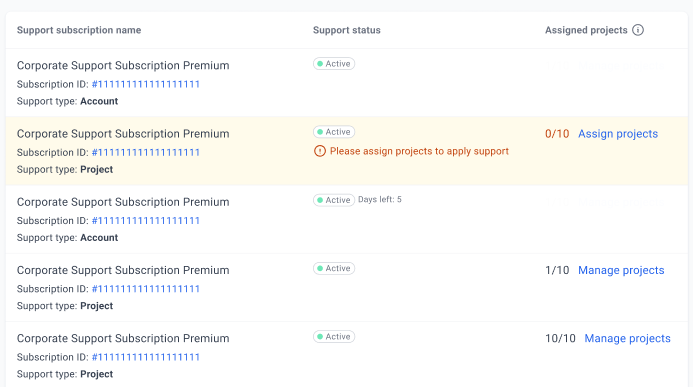Image resolution: width=693 pixels, height=387 pixels.
Task: Click the subscription name in the 10/10 row
Action: pyautogui.click(x=123, y=338)
